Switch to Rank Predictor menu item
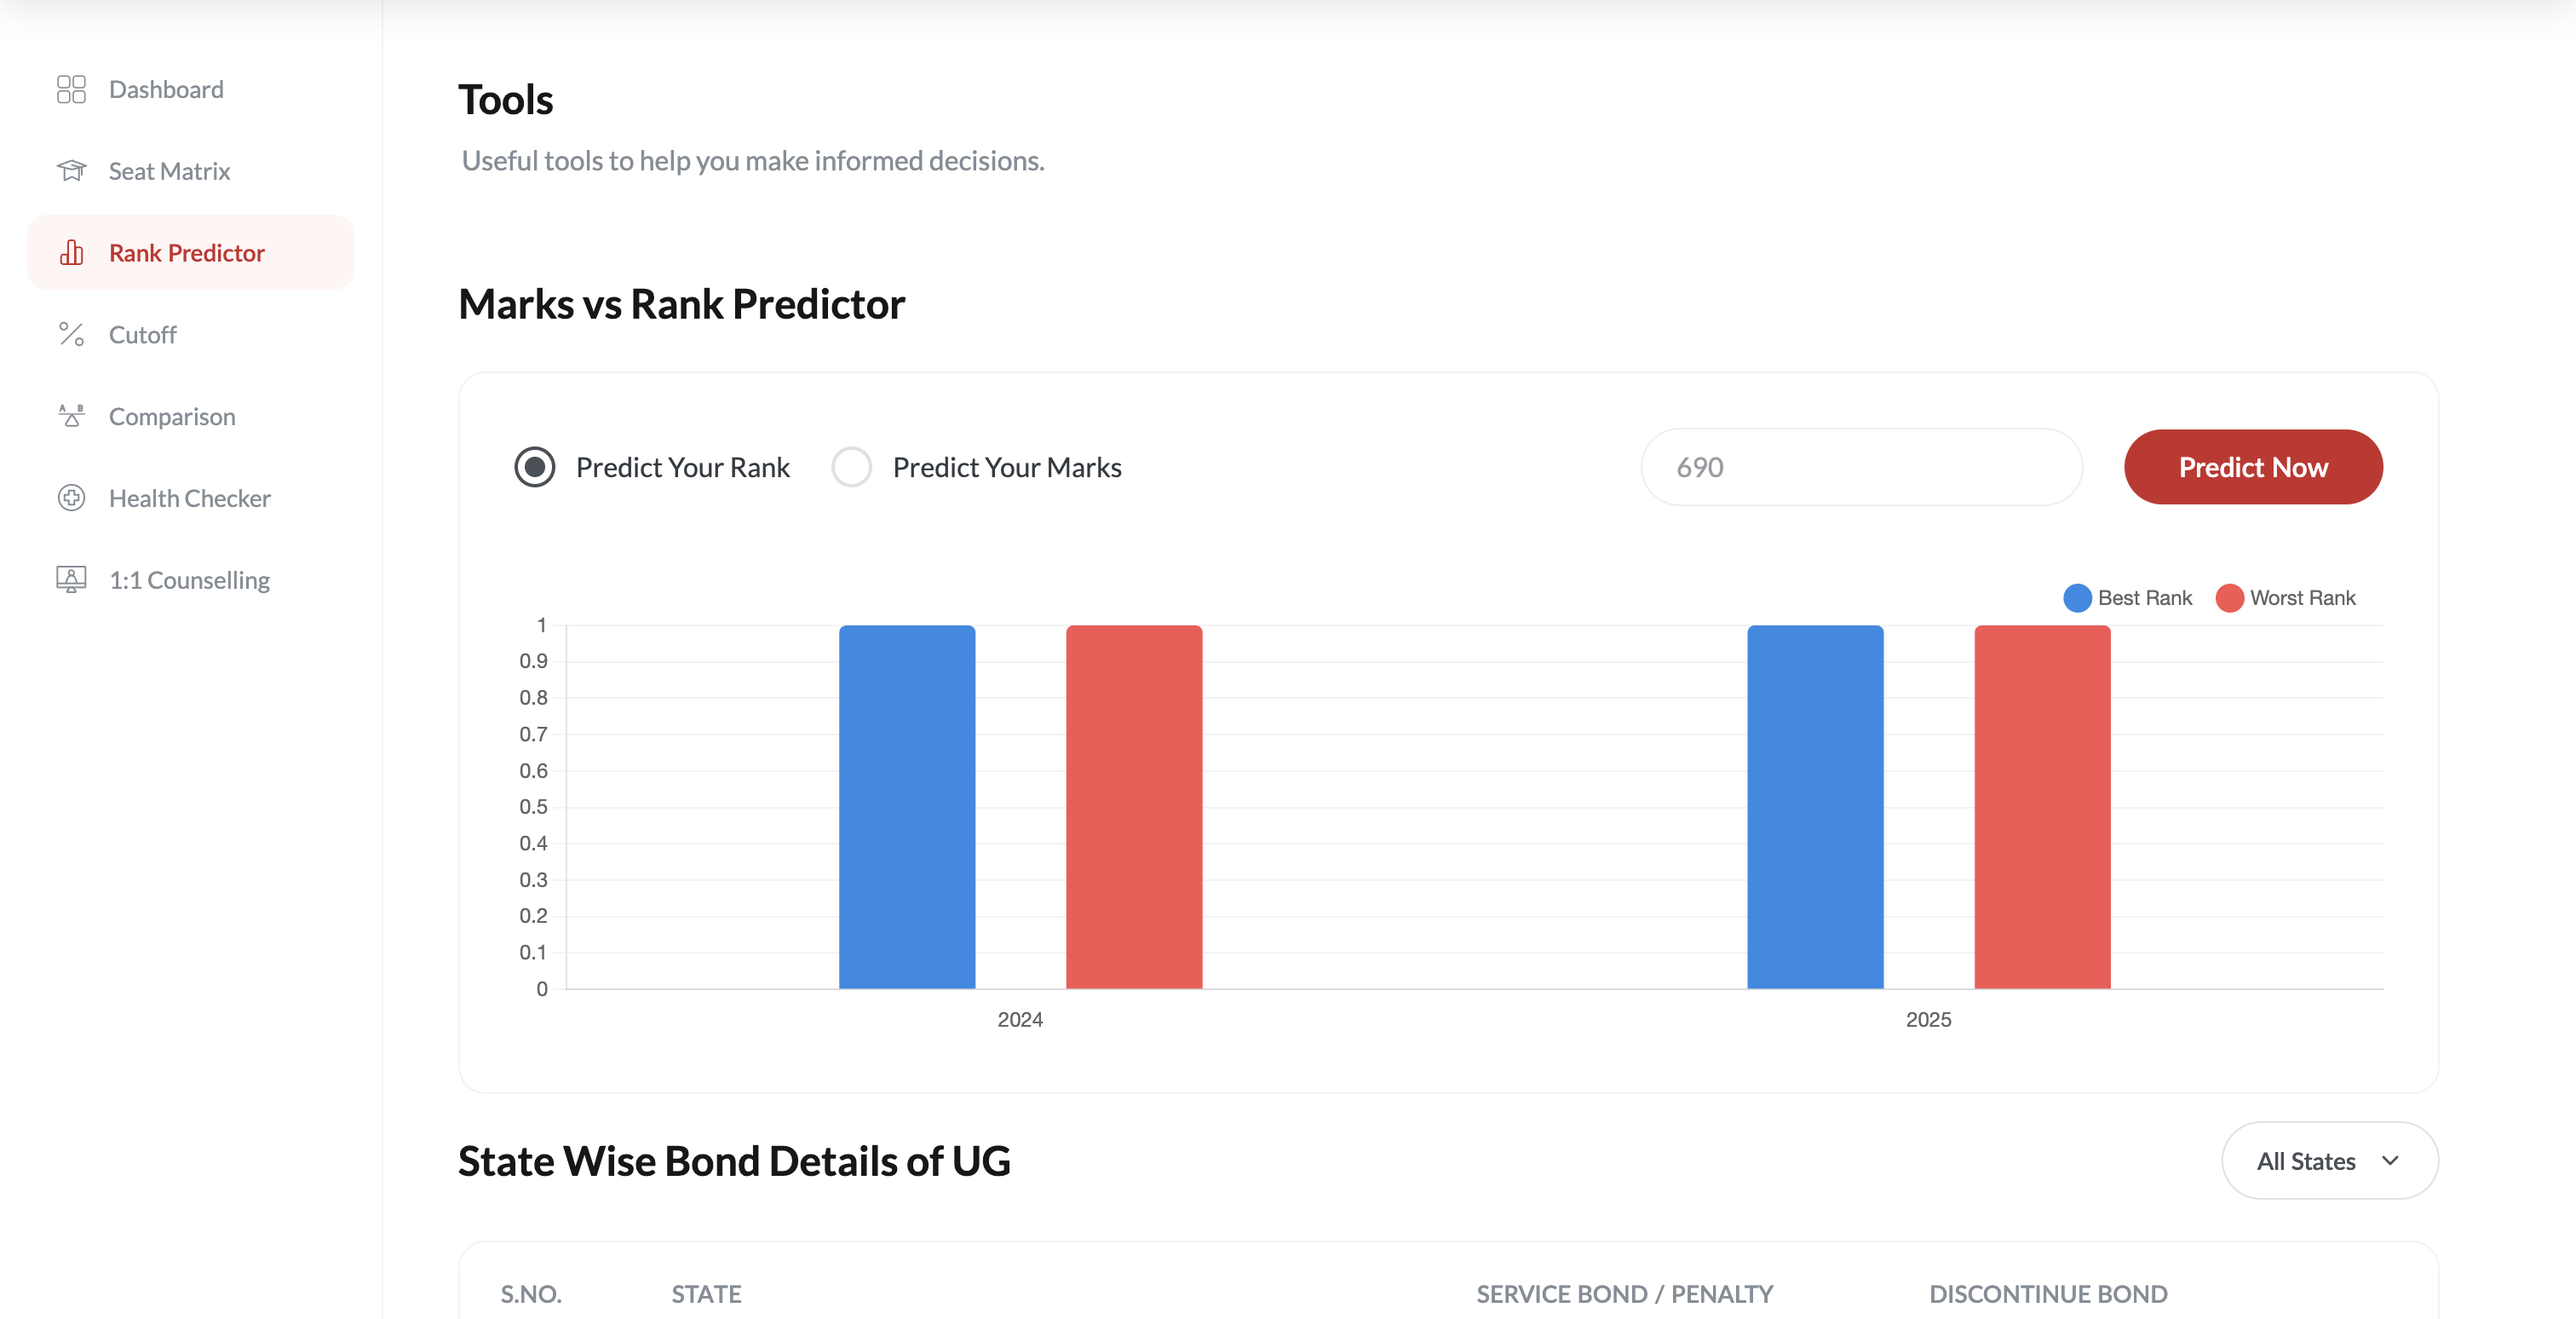Viewport: 2576px width, 1319px height. 187,252
